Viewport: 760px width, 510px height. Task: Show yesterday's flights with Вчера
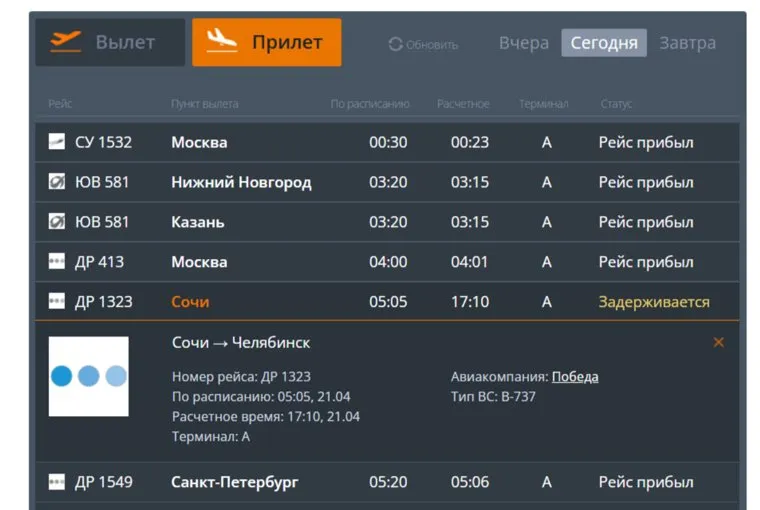point(524,43)
